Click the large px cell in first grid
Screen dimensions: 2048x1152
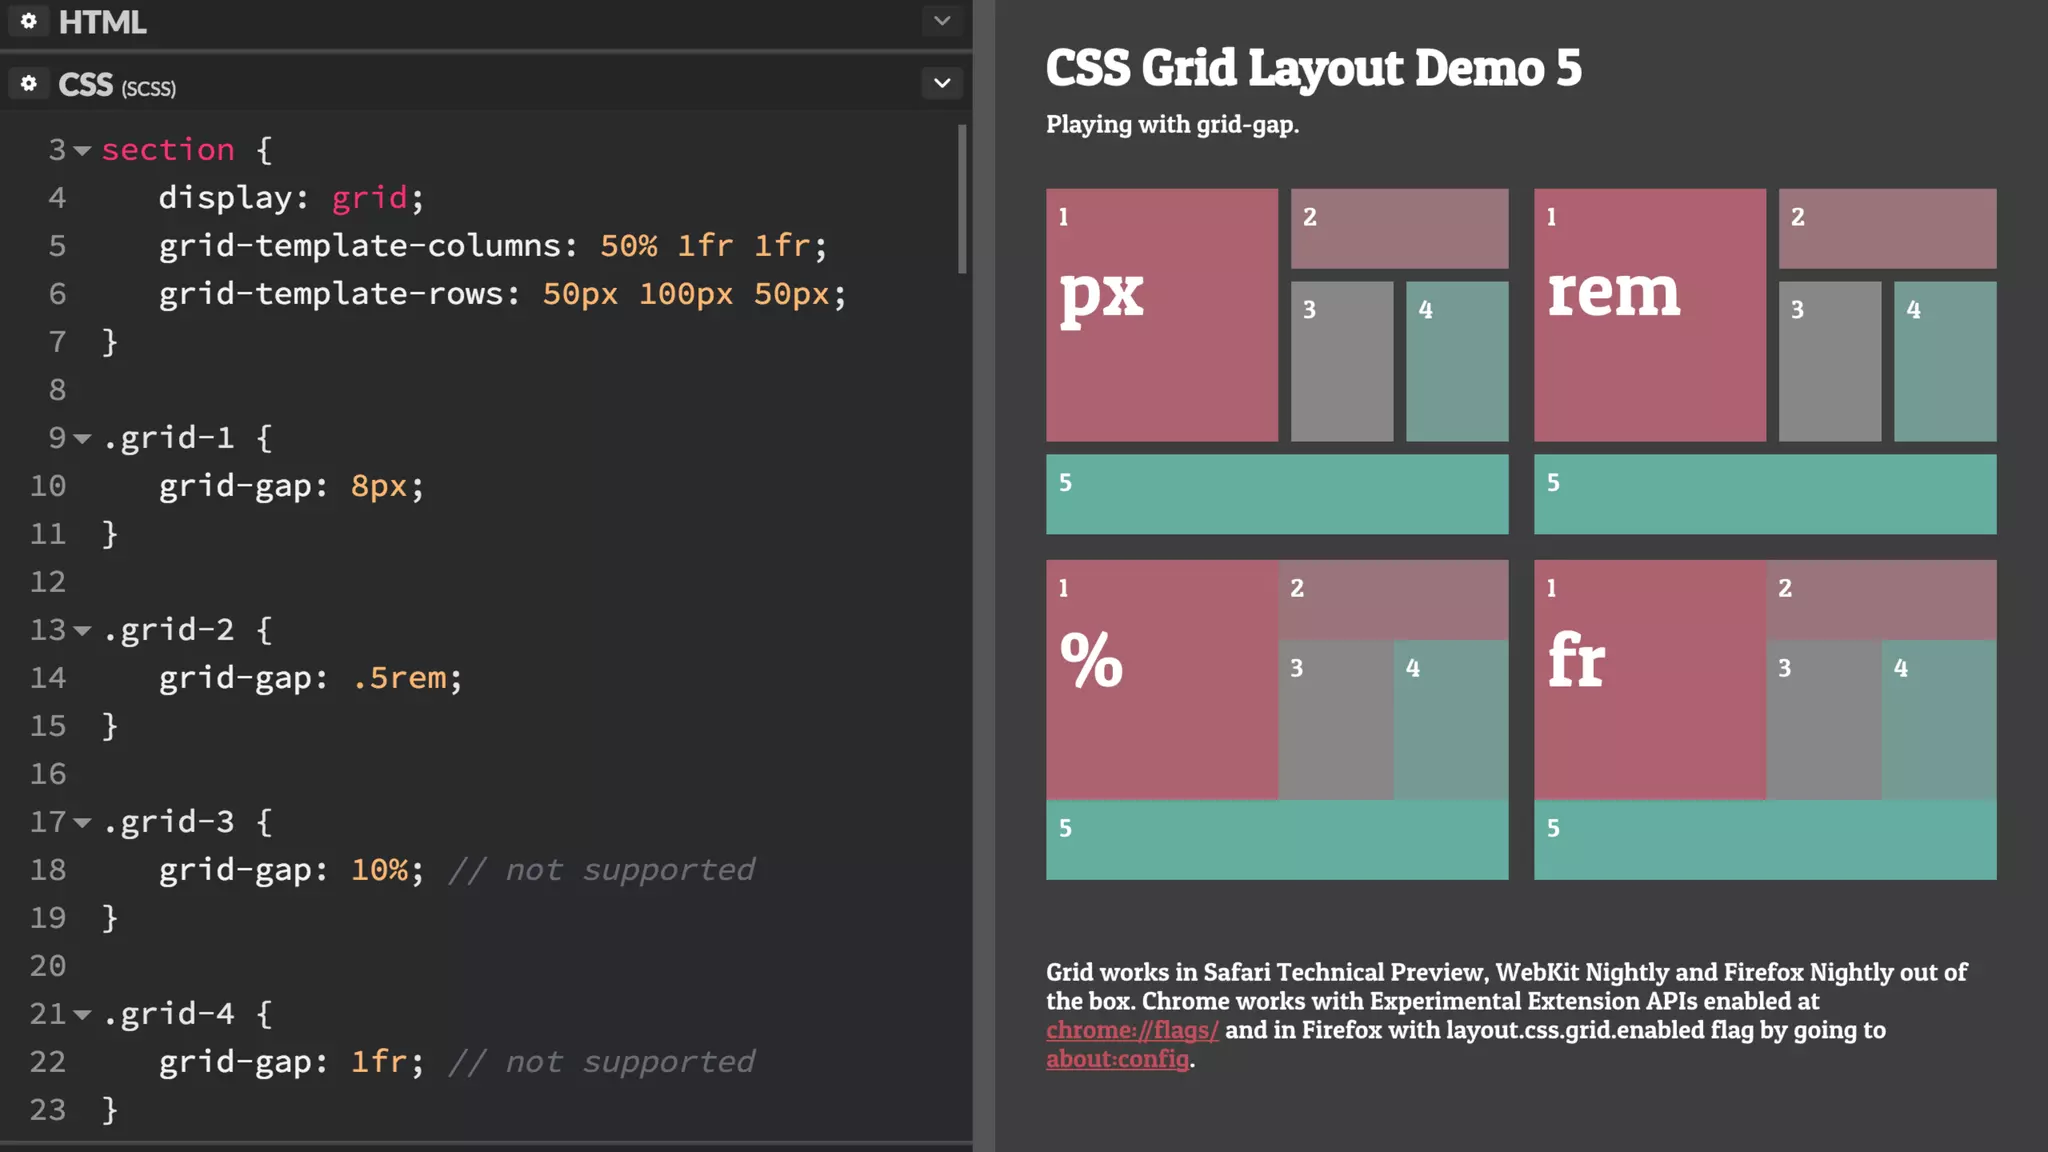(1161, 315)
